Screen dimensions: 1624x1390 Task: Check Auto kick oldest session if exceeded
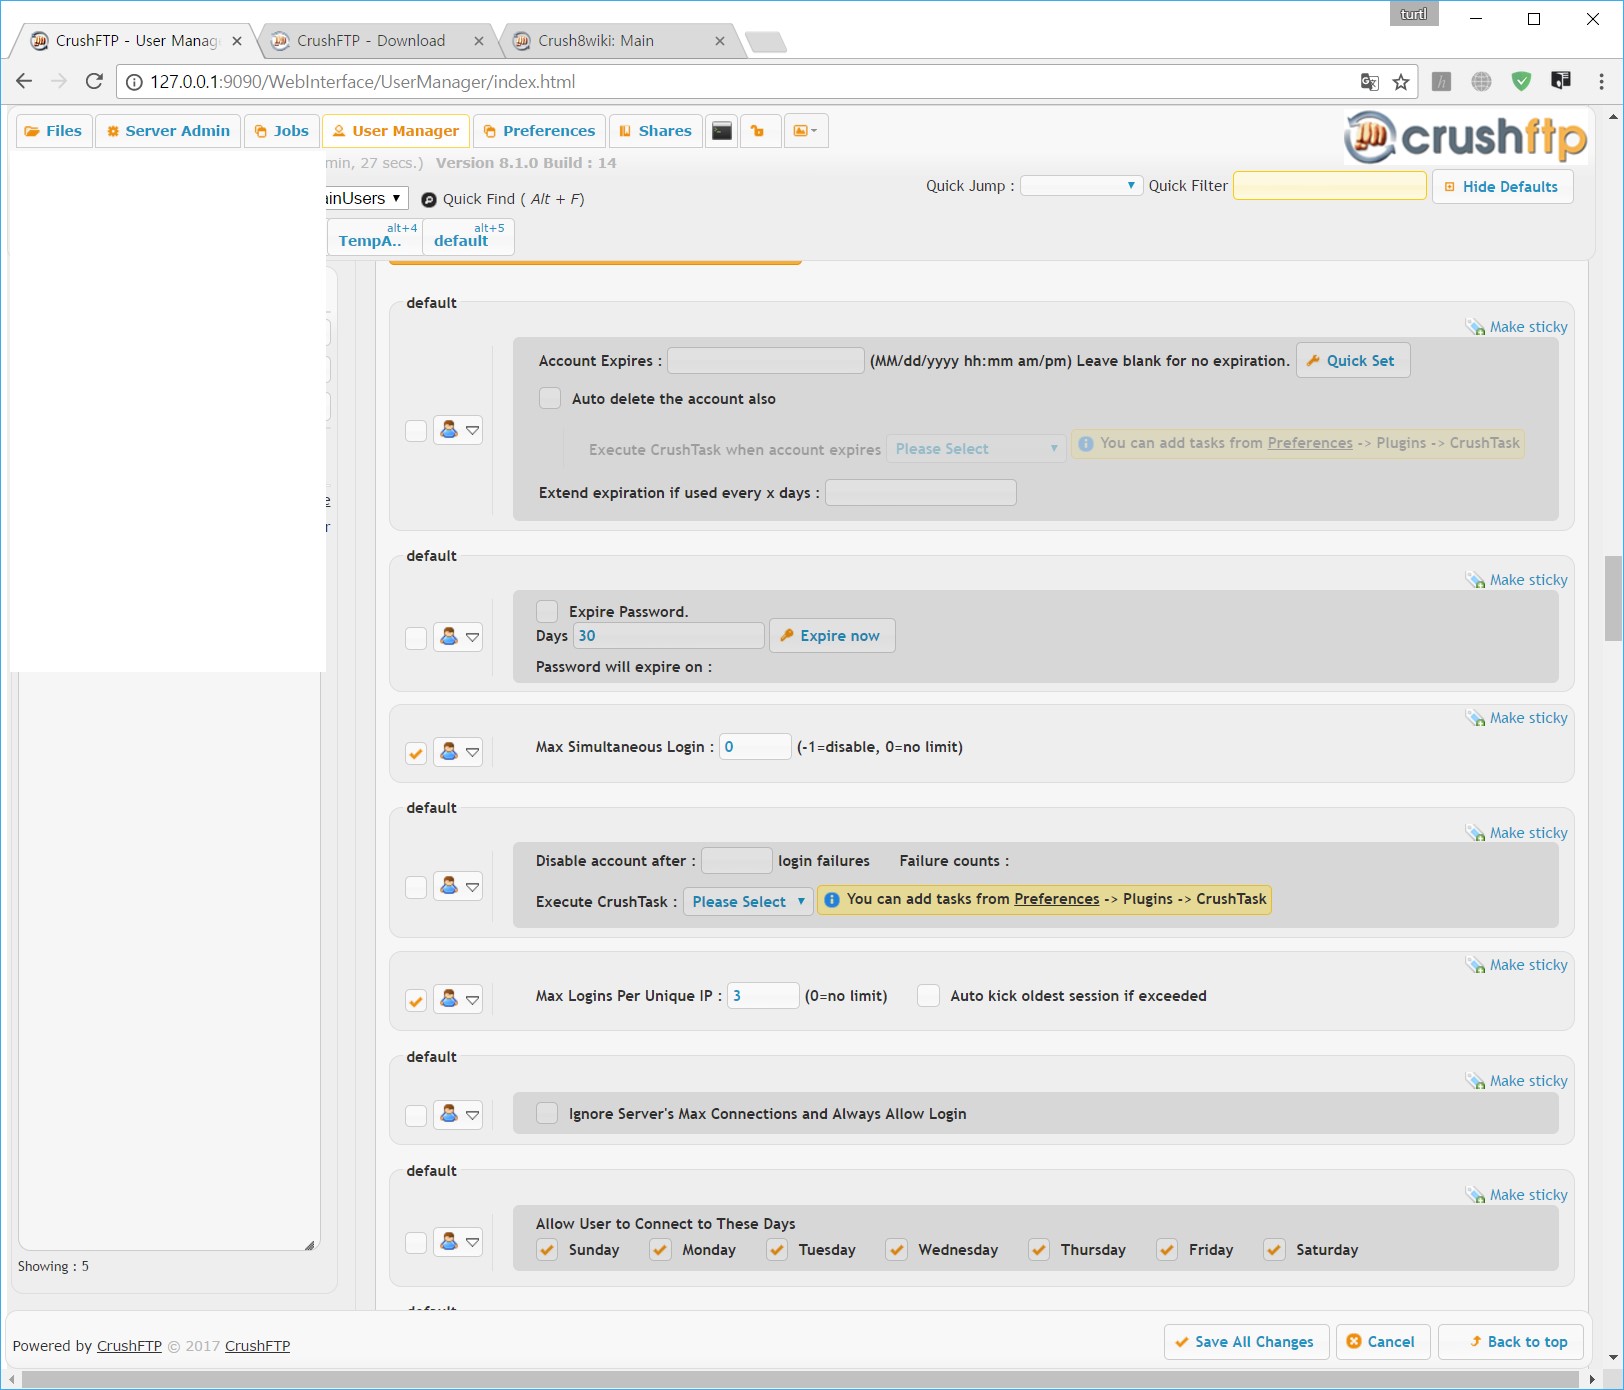[928, 995]
